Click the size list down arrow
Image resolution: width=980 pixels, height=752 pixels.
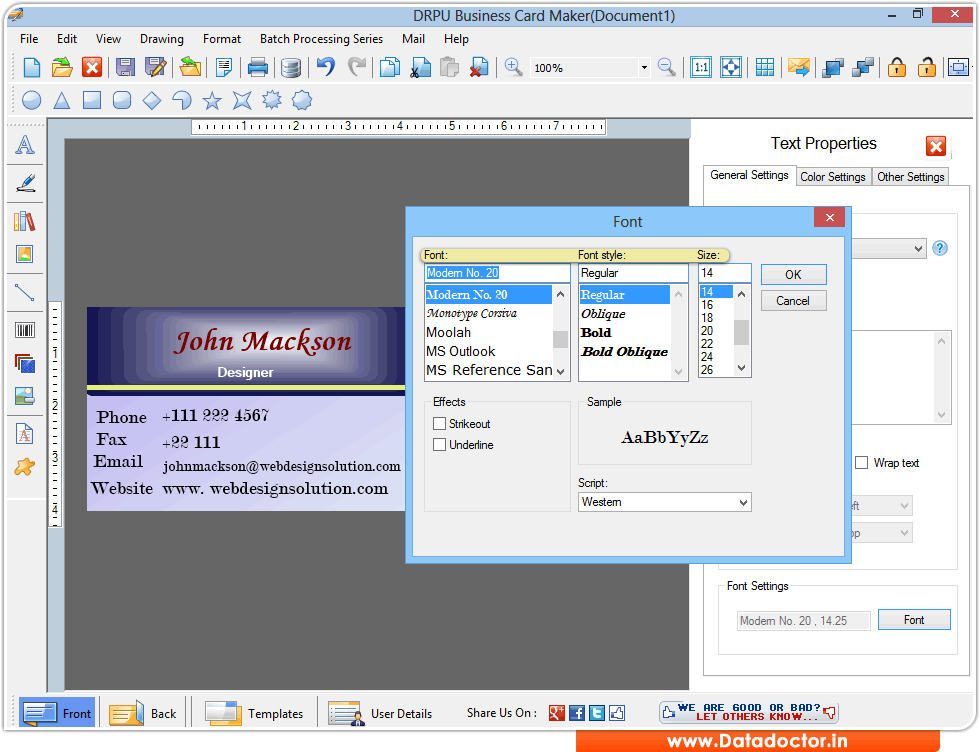(x=741, y=368)
